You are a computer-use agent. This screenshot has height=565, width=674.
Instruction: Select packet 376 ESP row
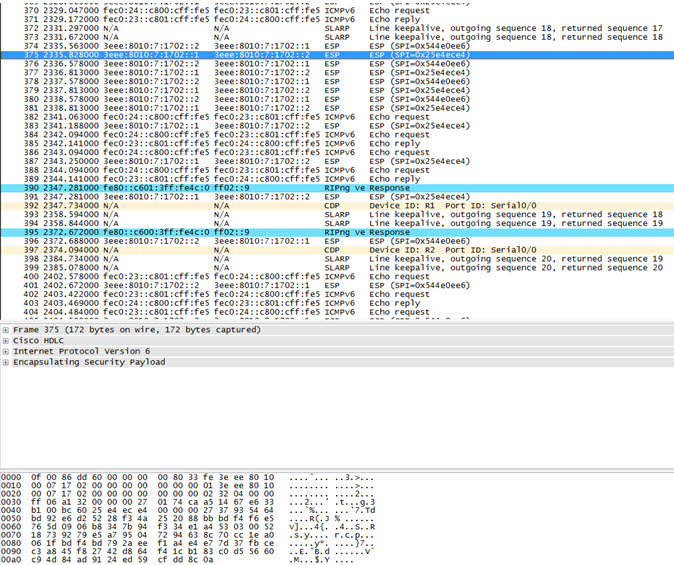337,64
